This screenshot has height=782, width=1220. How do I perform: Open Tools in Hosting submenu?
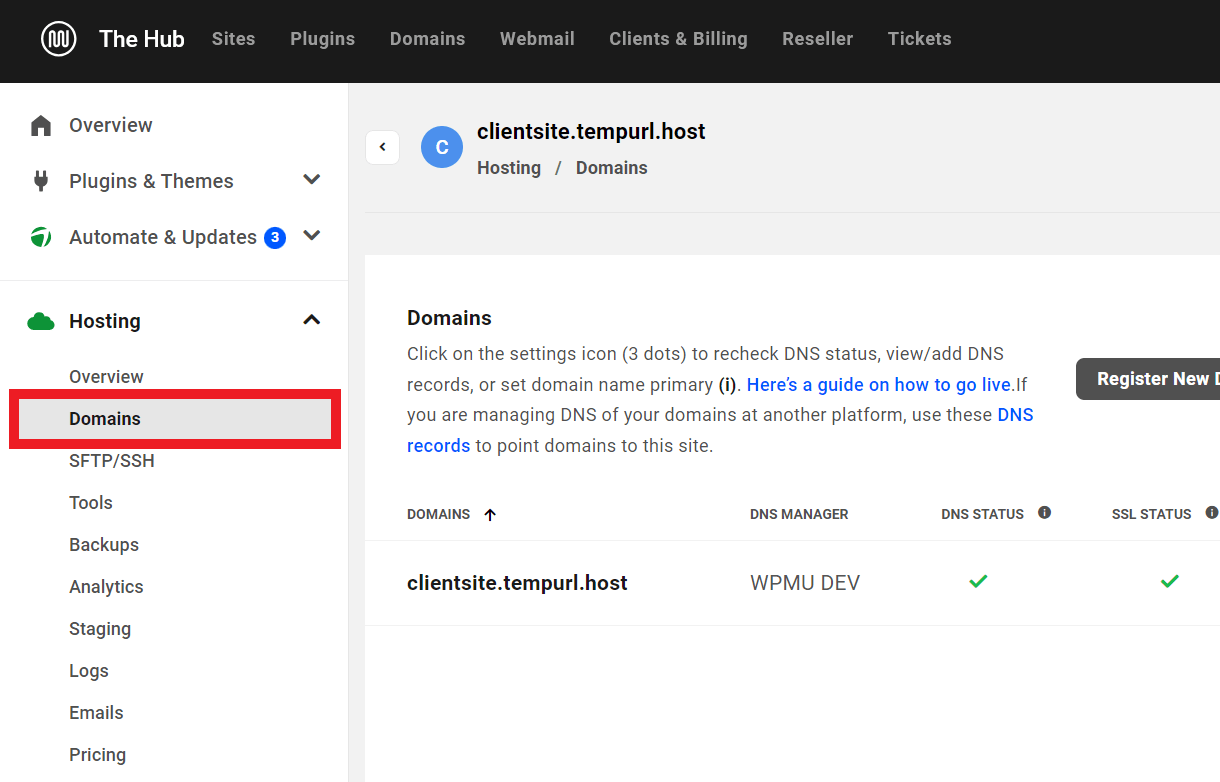tap(91, 503)
